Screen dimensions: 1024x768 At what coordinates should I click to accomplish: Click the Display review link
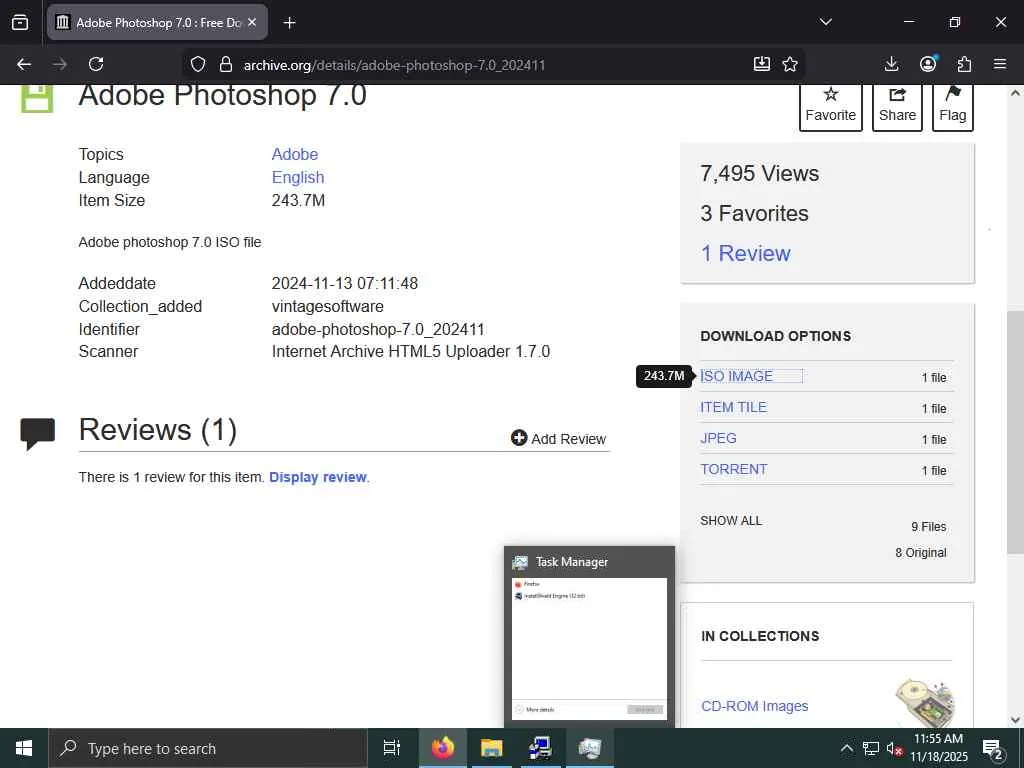(318, 477)
